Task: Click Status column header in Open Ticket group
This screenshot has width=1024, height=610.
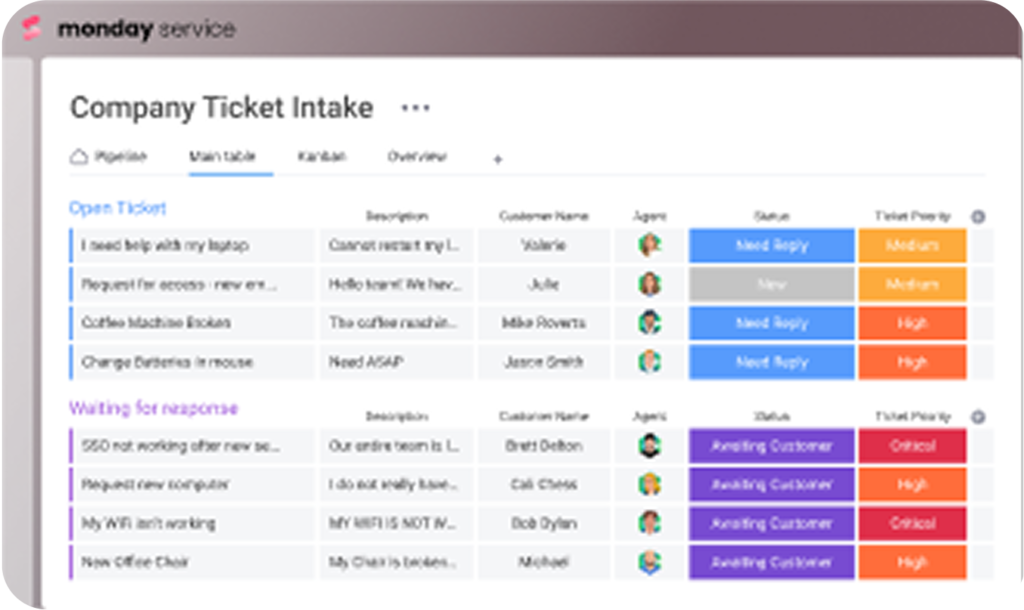Action: click(771, 216)
